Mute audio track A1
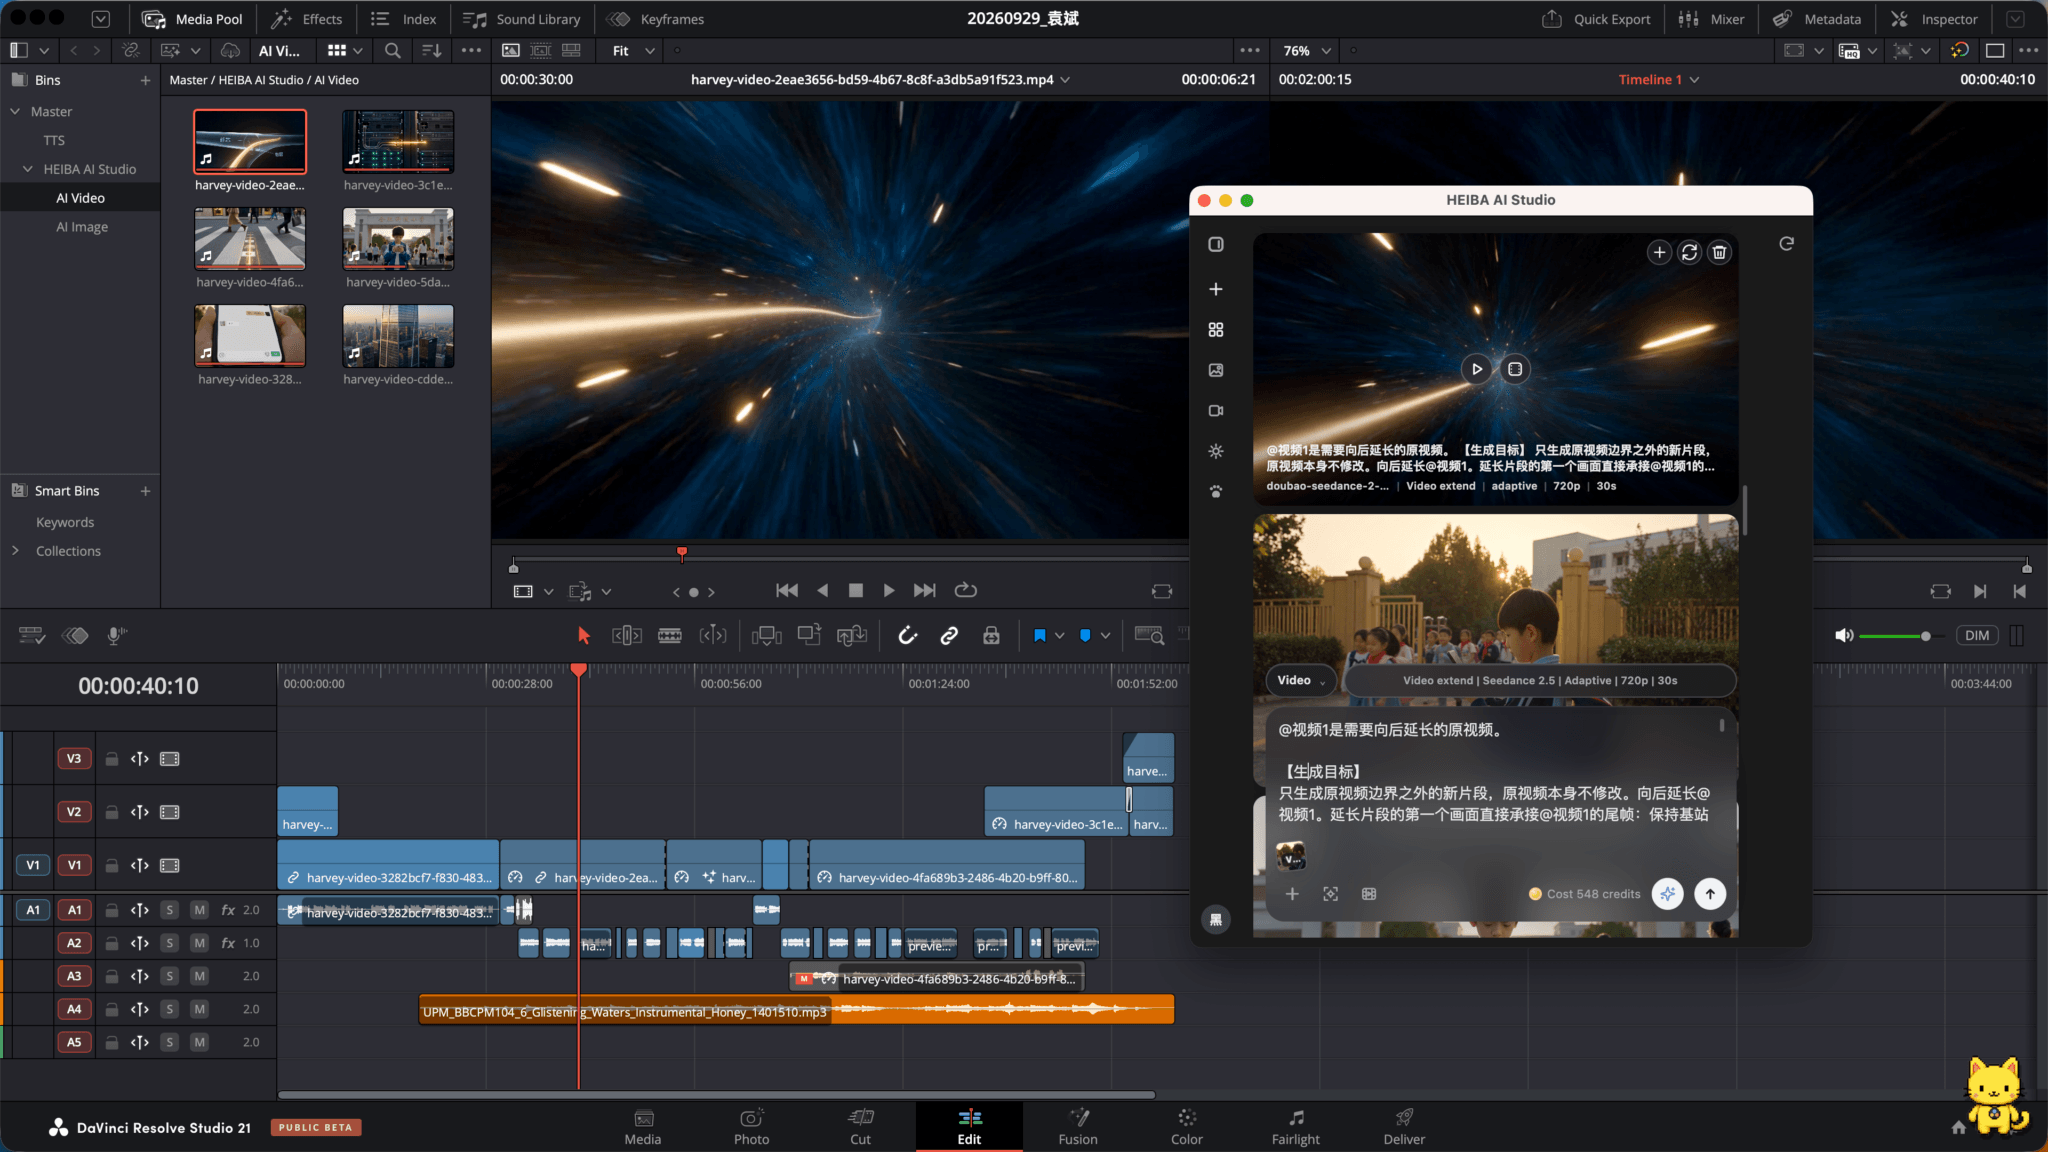Image resolution: width=2048 pixels, height=1152 pixels. pos(199,910)
